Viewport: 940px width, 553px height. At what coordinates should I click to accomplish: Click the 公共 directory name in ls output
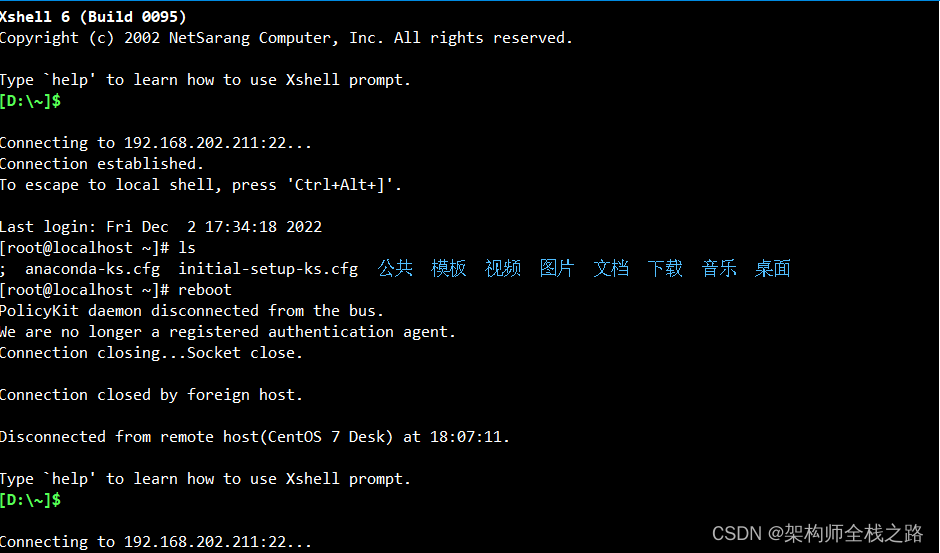[395, 268]
